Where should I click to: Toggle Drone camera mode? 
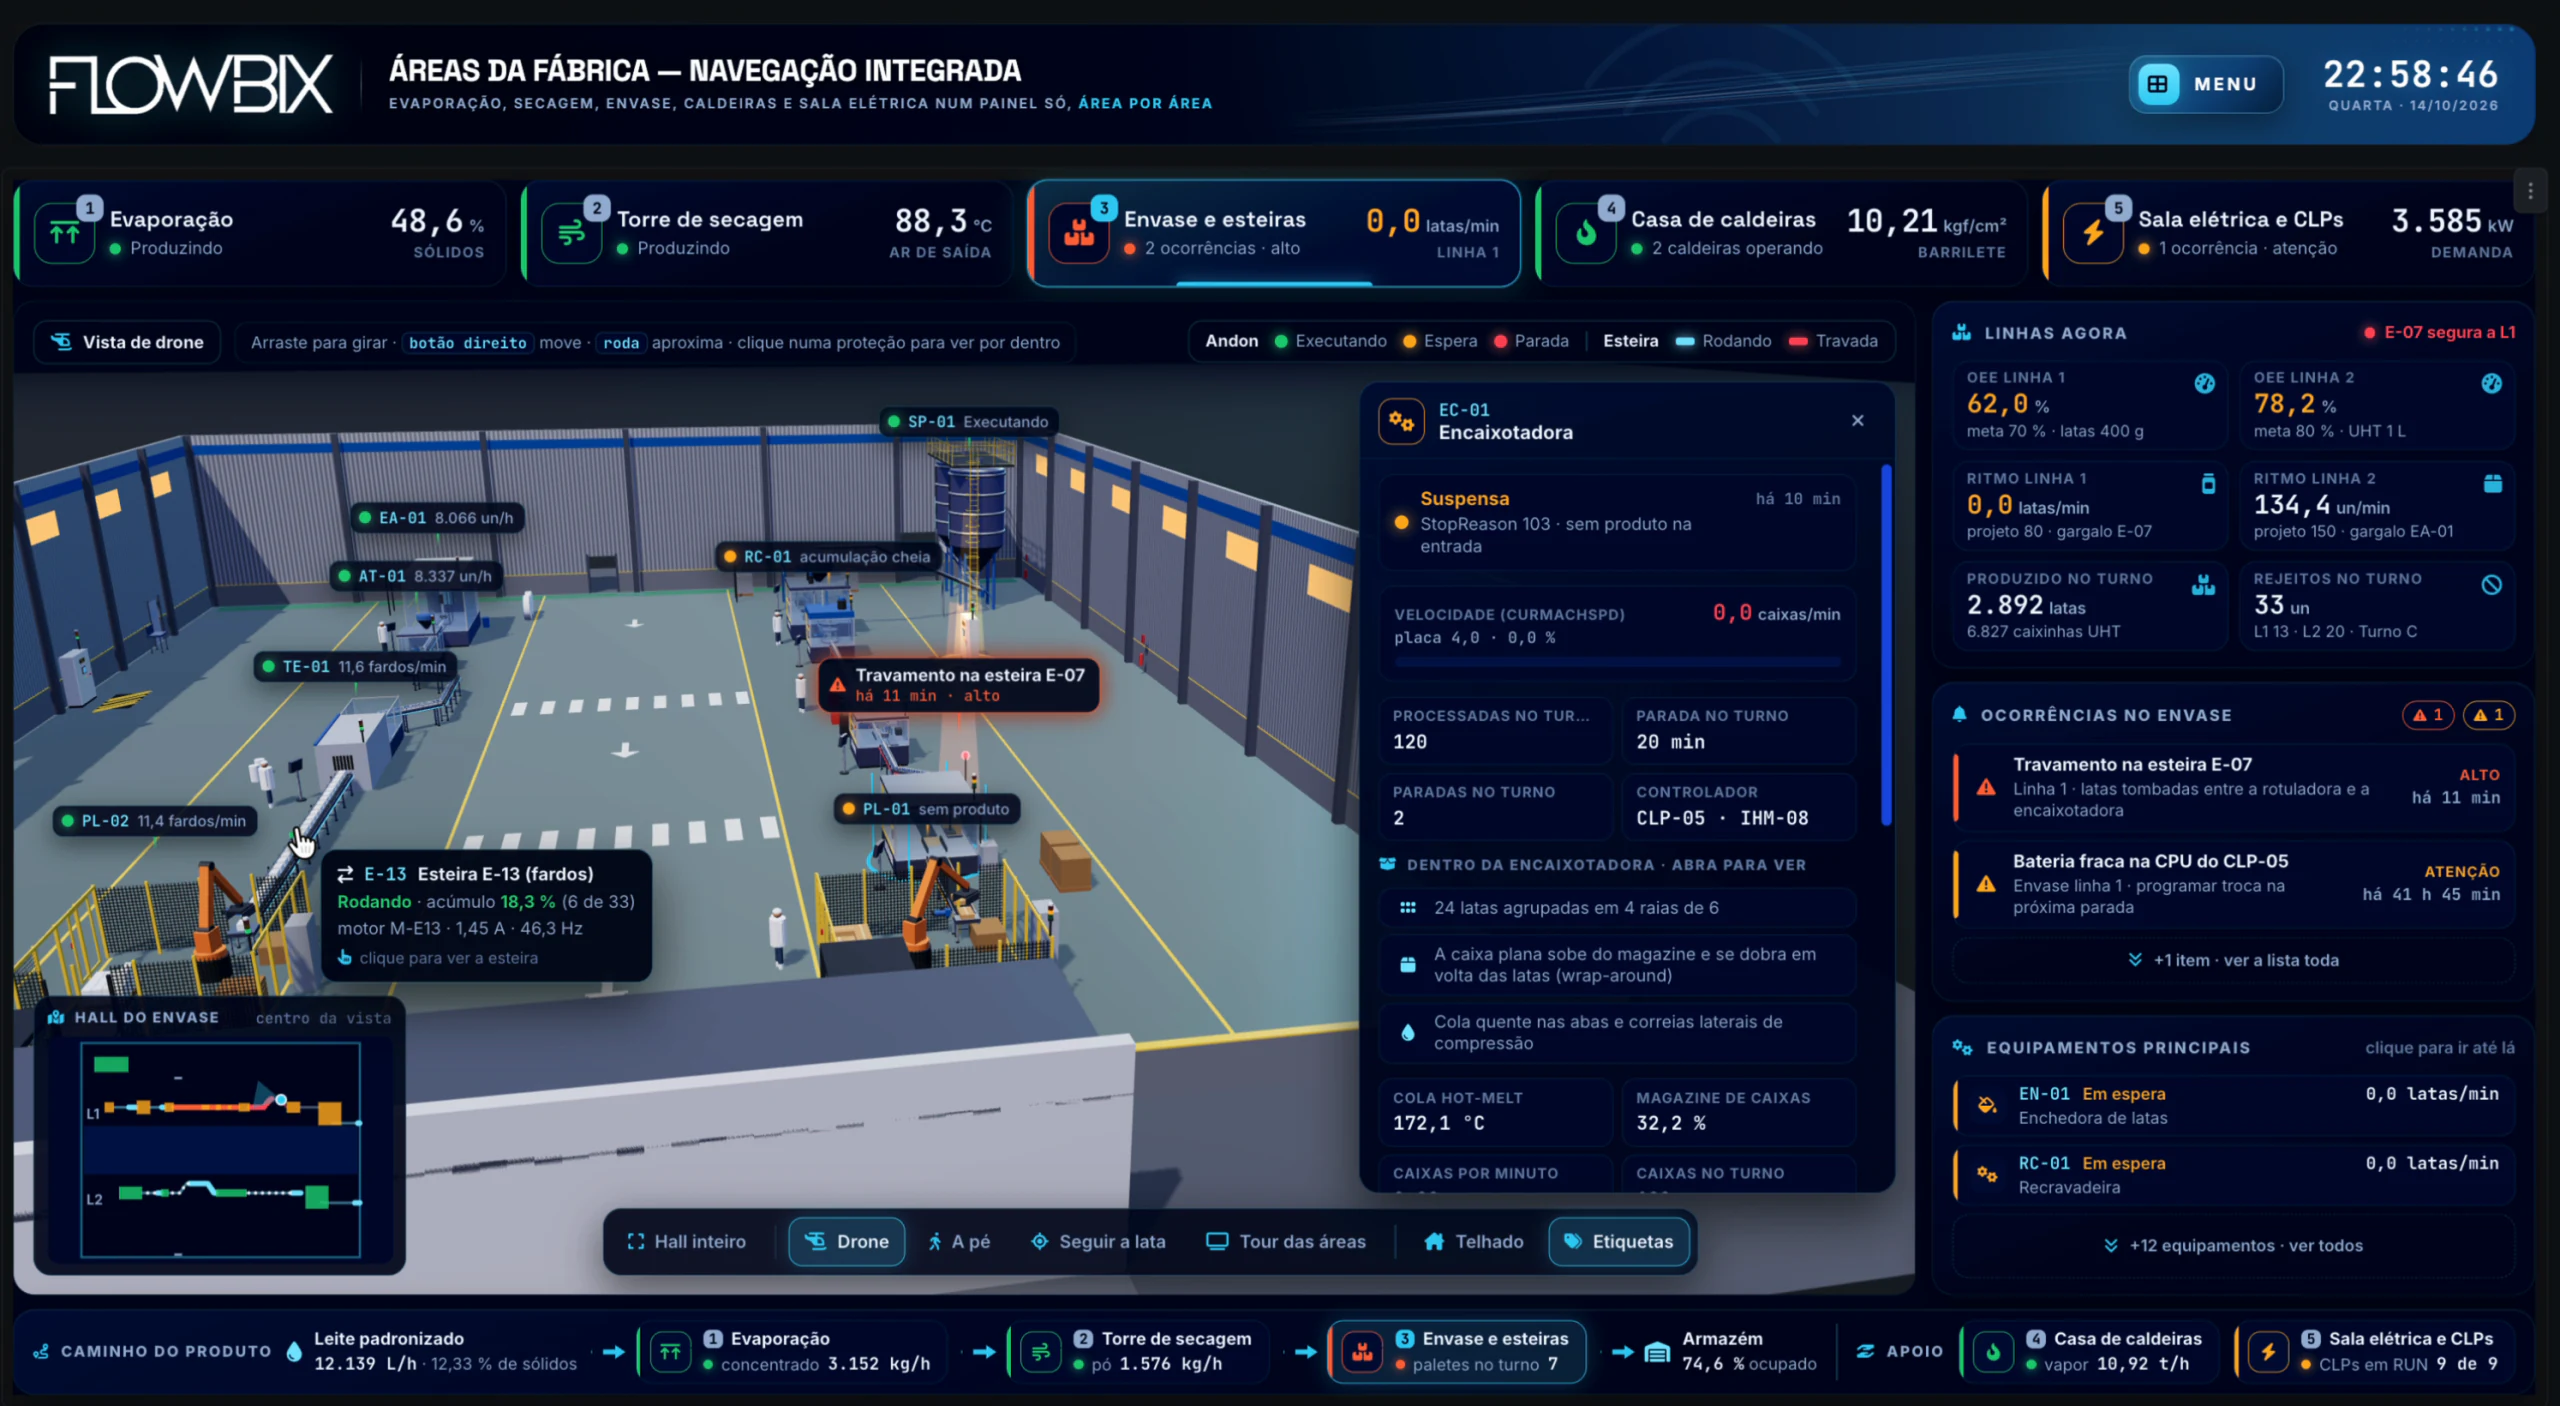click(x=846, y=1241)
